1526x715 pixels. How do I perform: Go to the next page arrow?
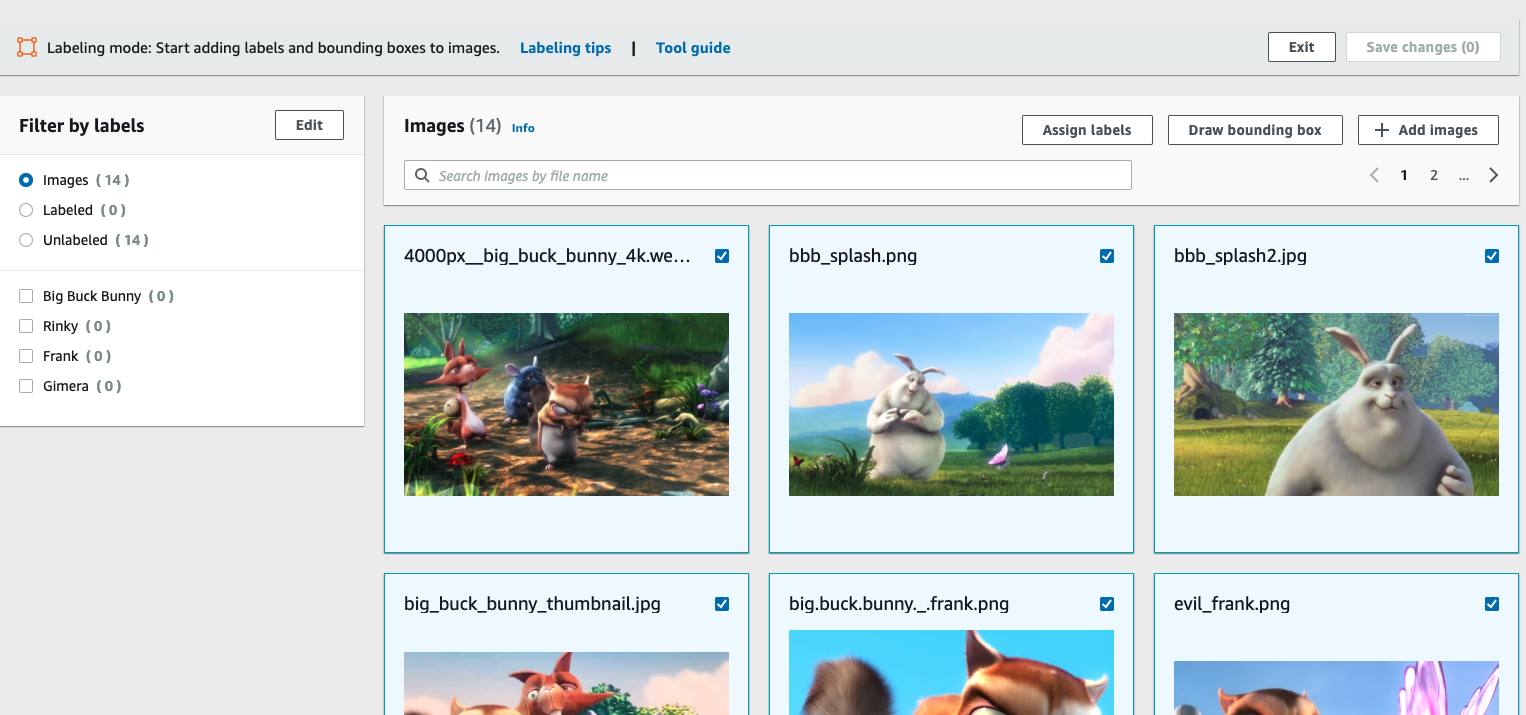(1493, 175)
